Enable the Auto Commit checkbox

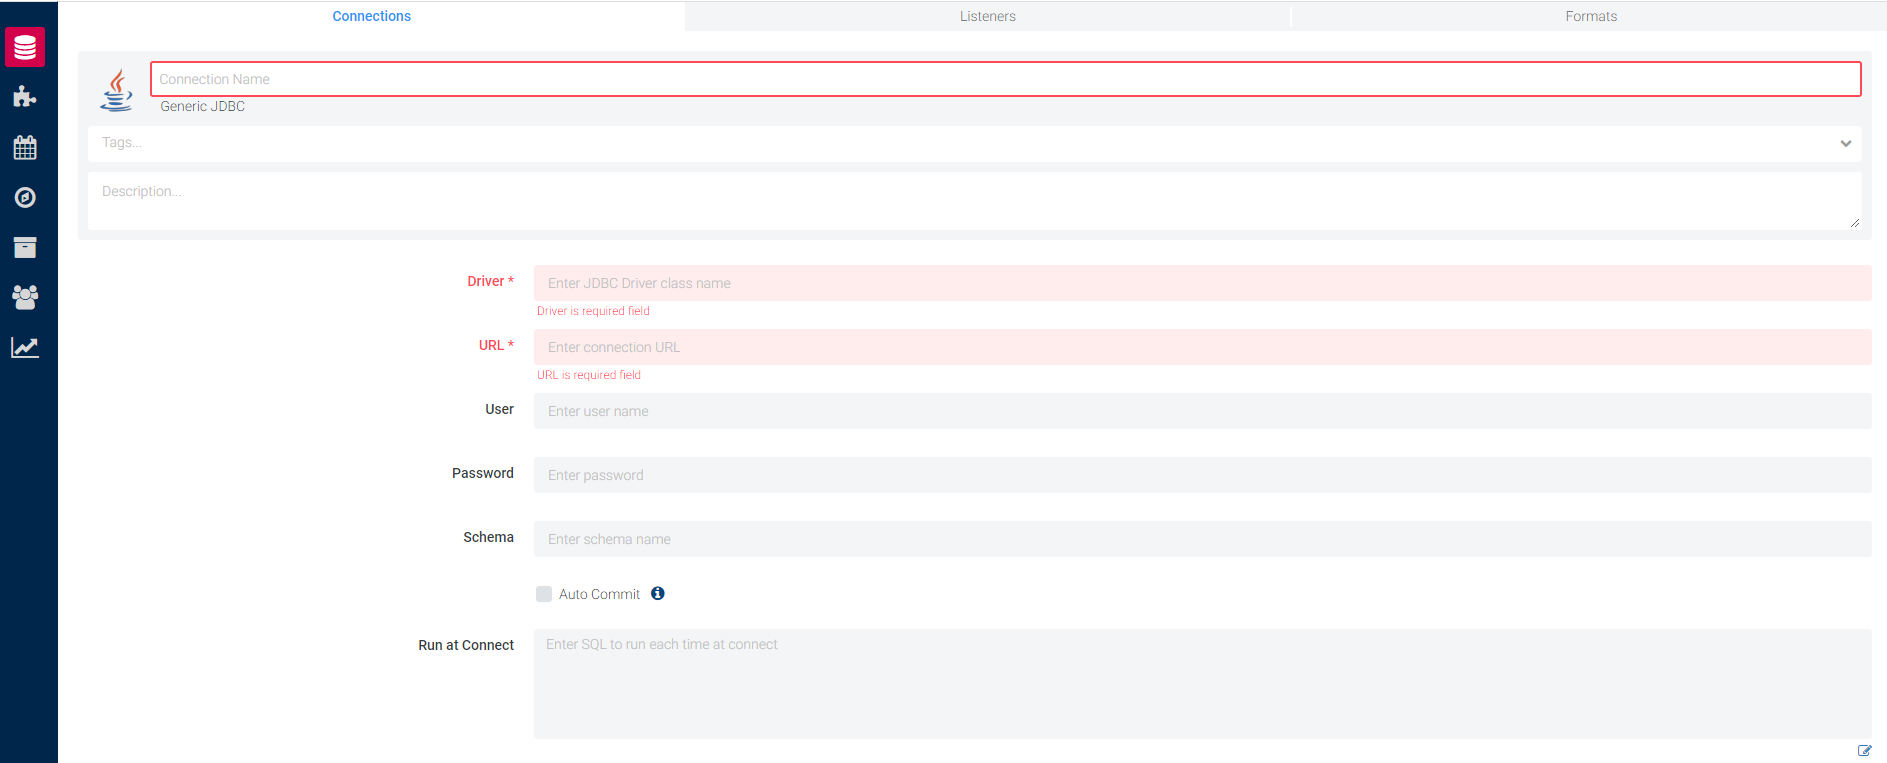point(544,594)
